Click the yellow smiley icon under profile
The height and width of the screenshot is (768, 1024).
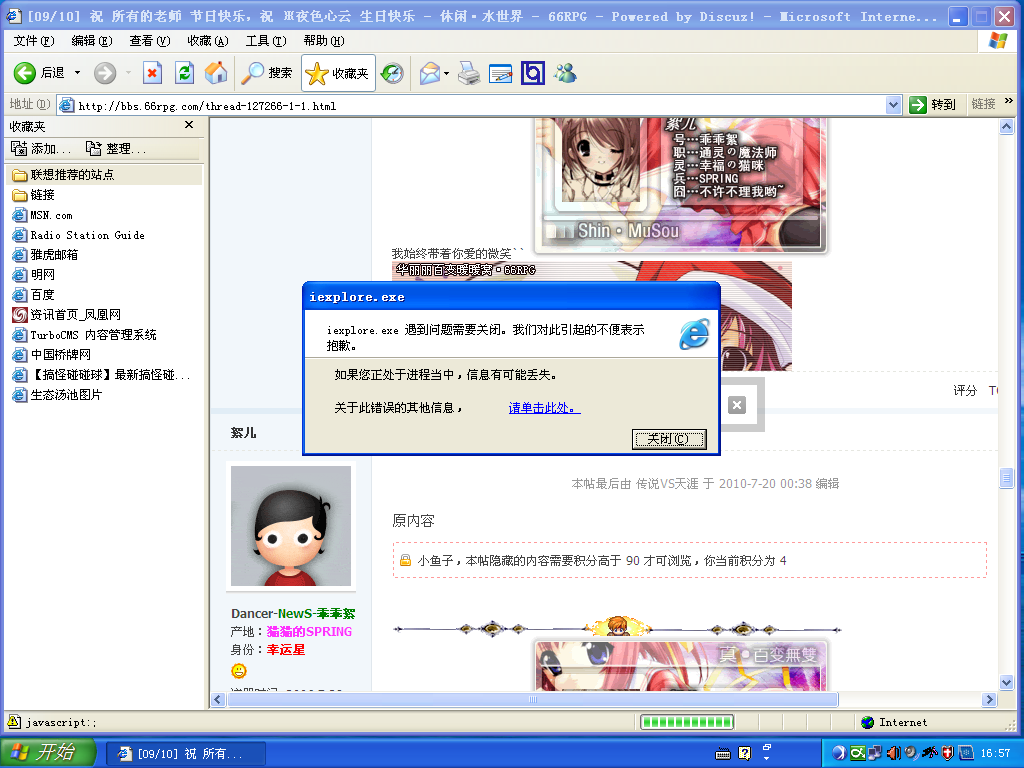(x=239, y=671)
